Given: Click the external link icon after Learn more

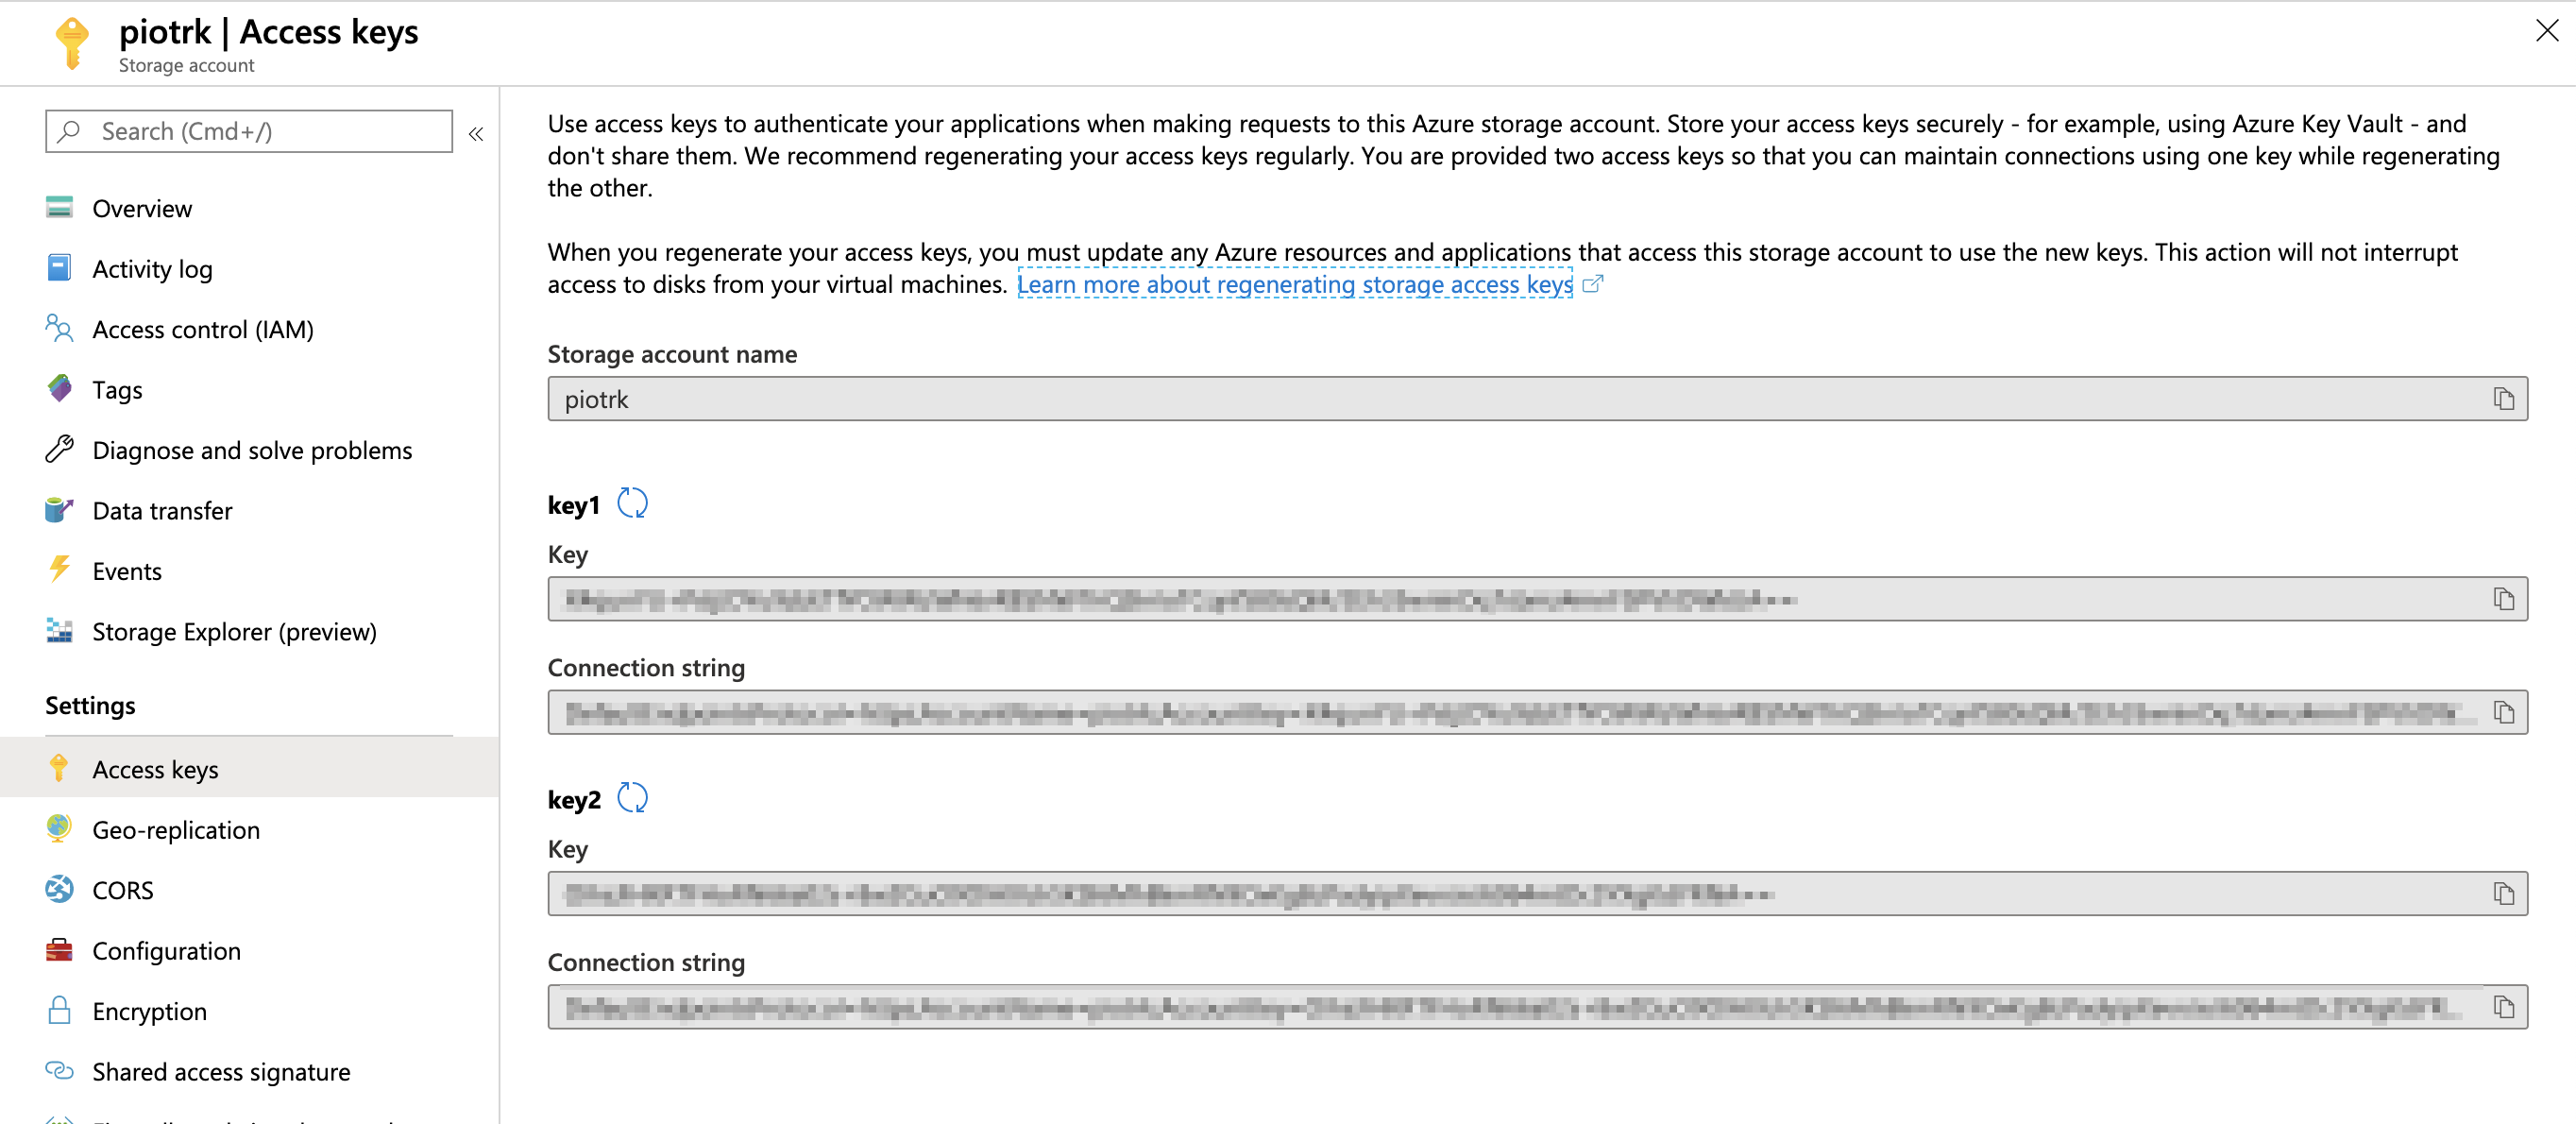Looking at the screenshot, I should [x=1593, y=284].
